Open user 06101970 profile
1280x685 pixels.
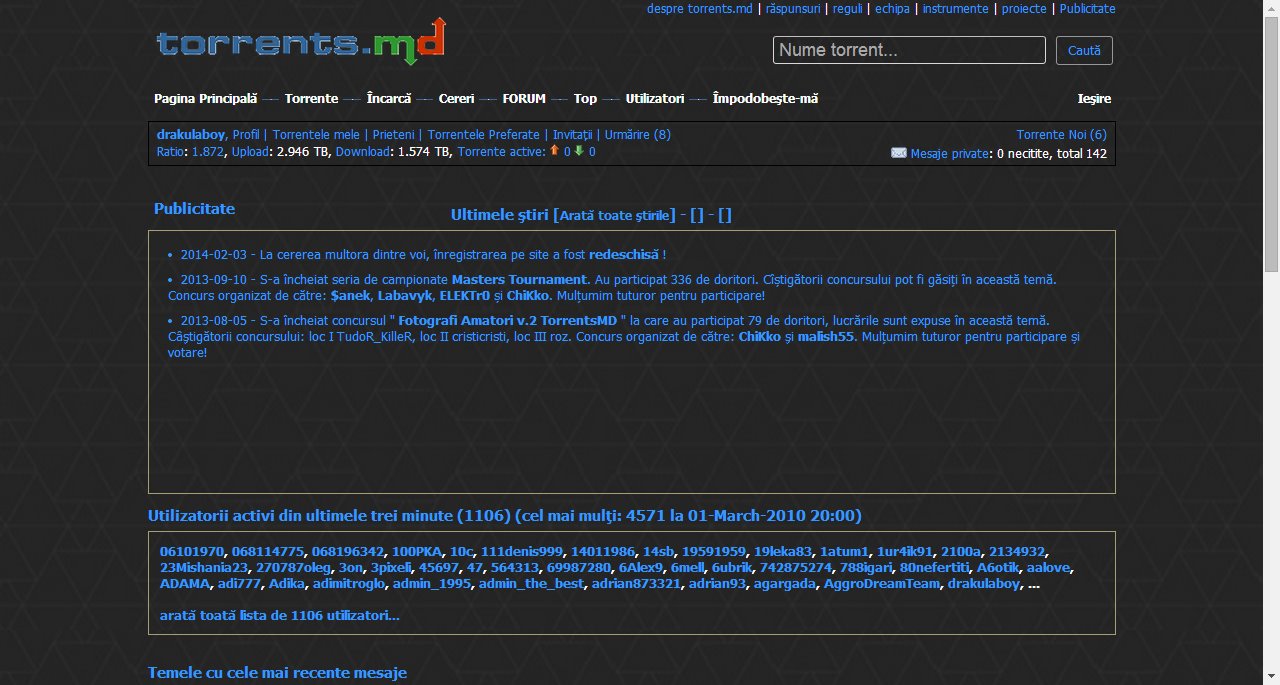tap(192, 551)
